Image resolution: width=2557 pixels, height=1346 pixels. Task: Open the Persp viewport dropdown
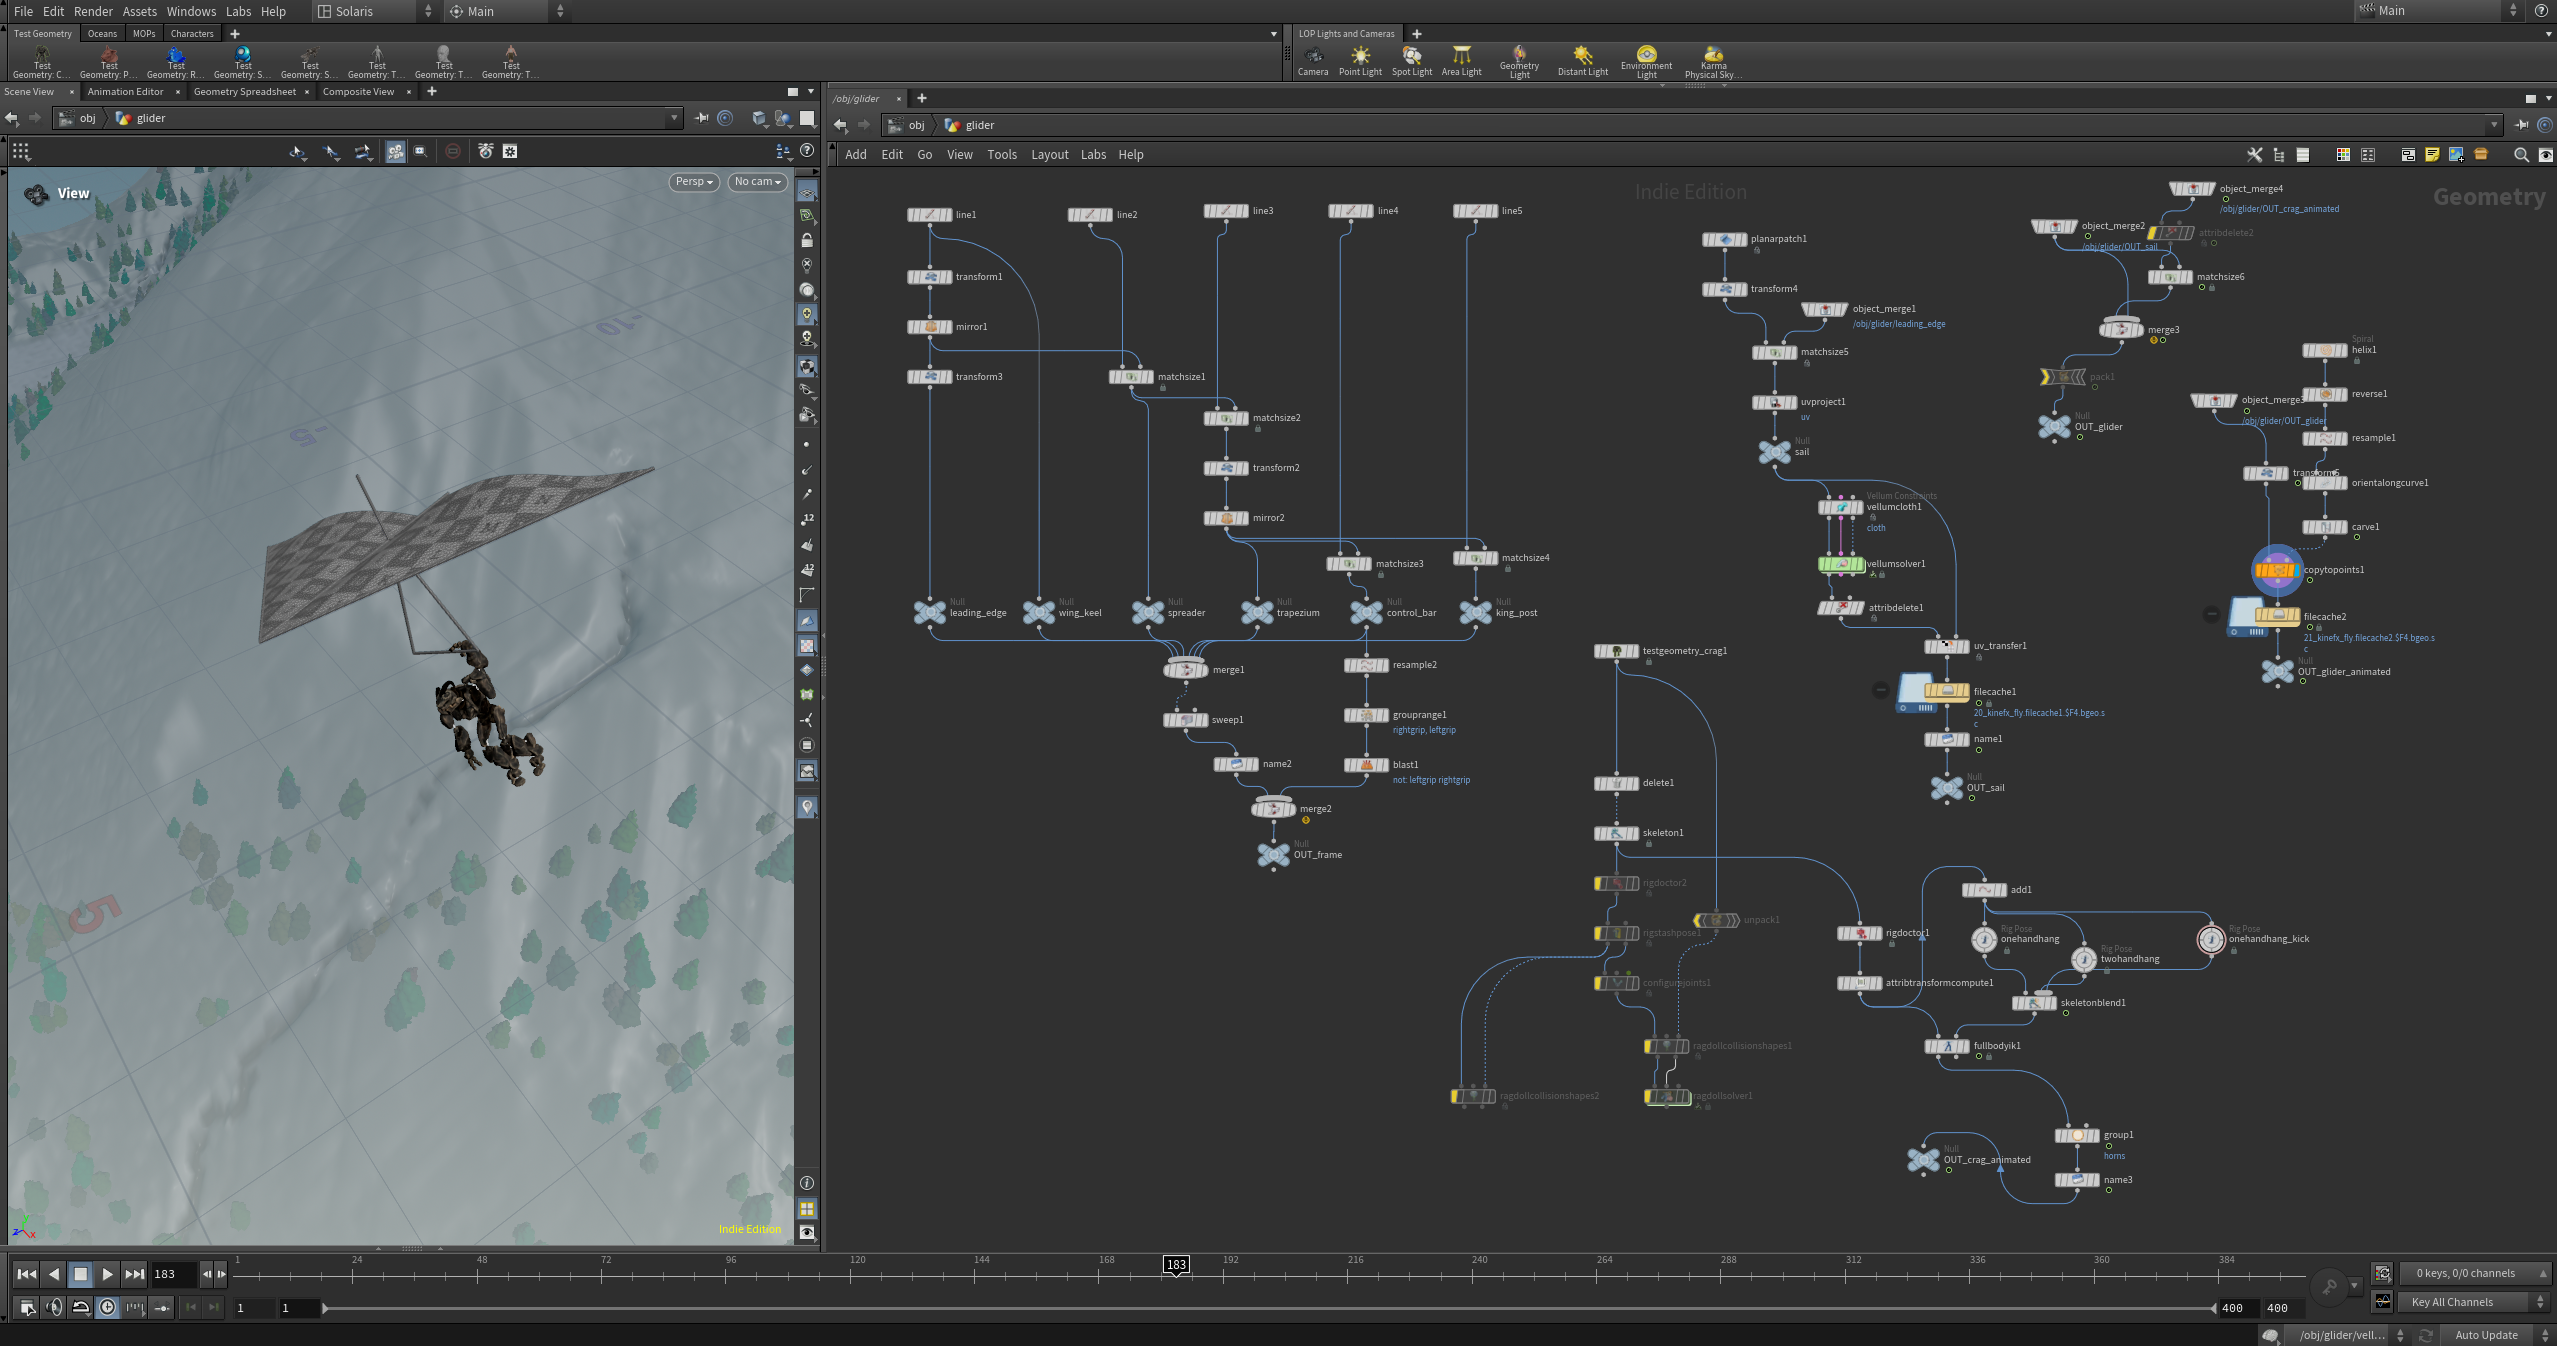[x=694, y=182]
